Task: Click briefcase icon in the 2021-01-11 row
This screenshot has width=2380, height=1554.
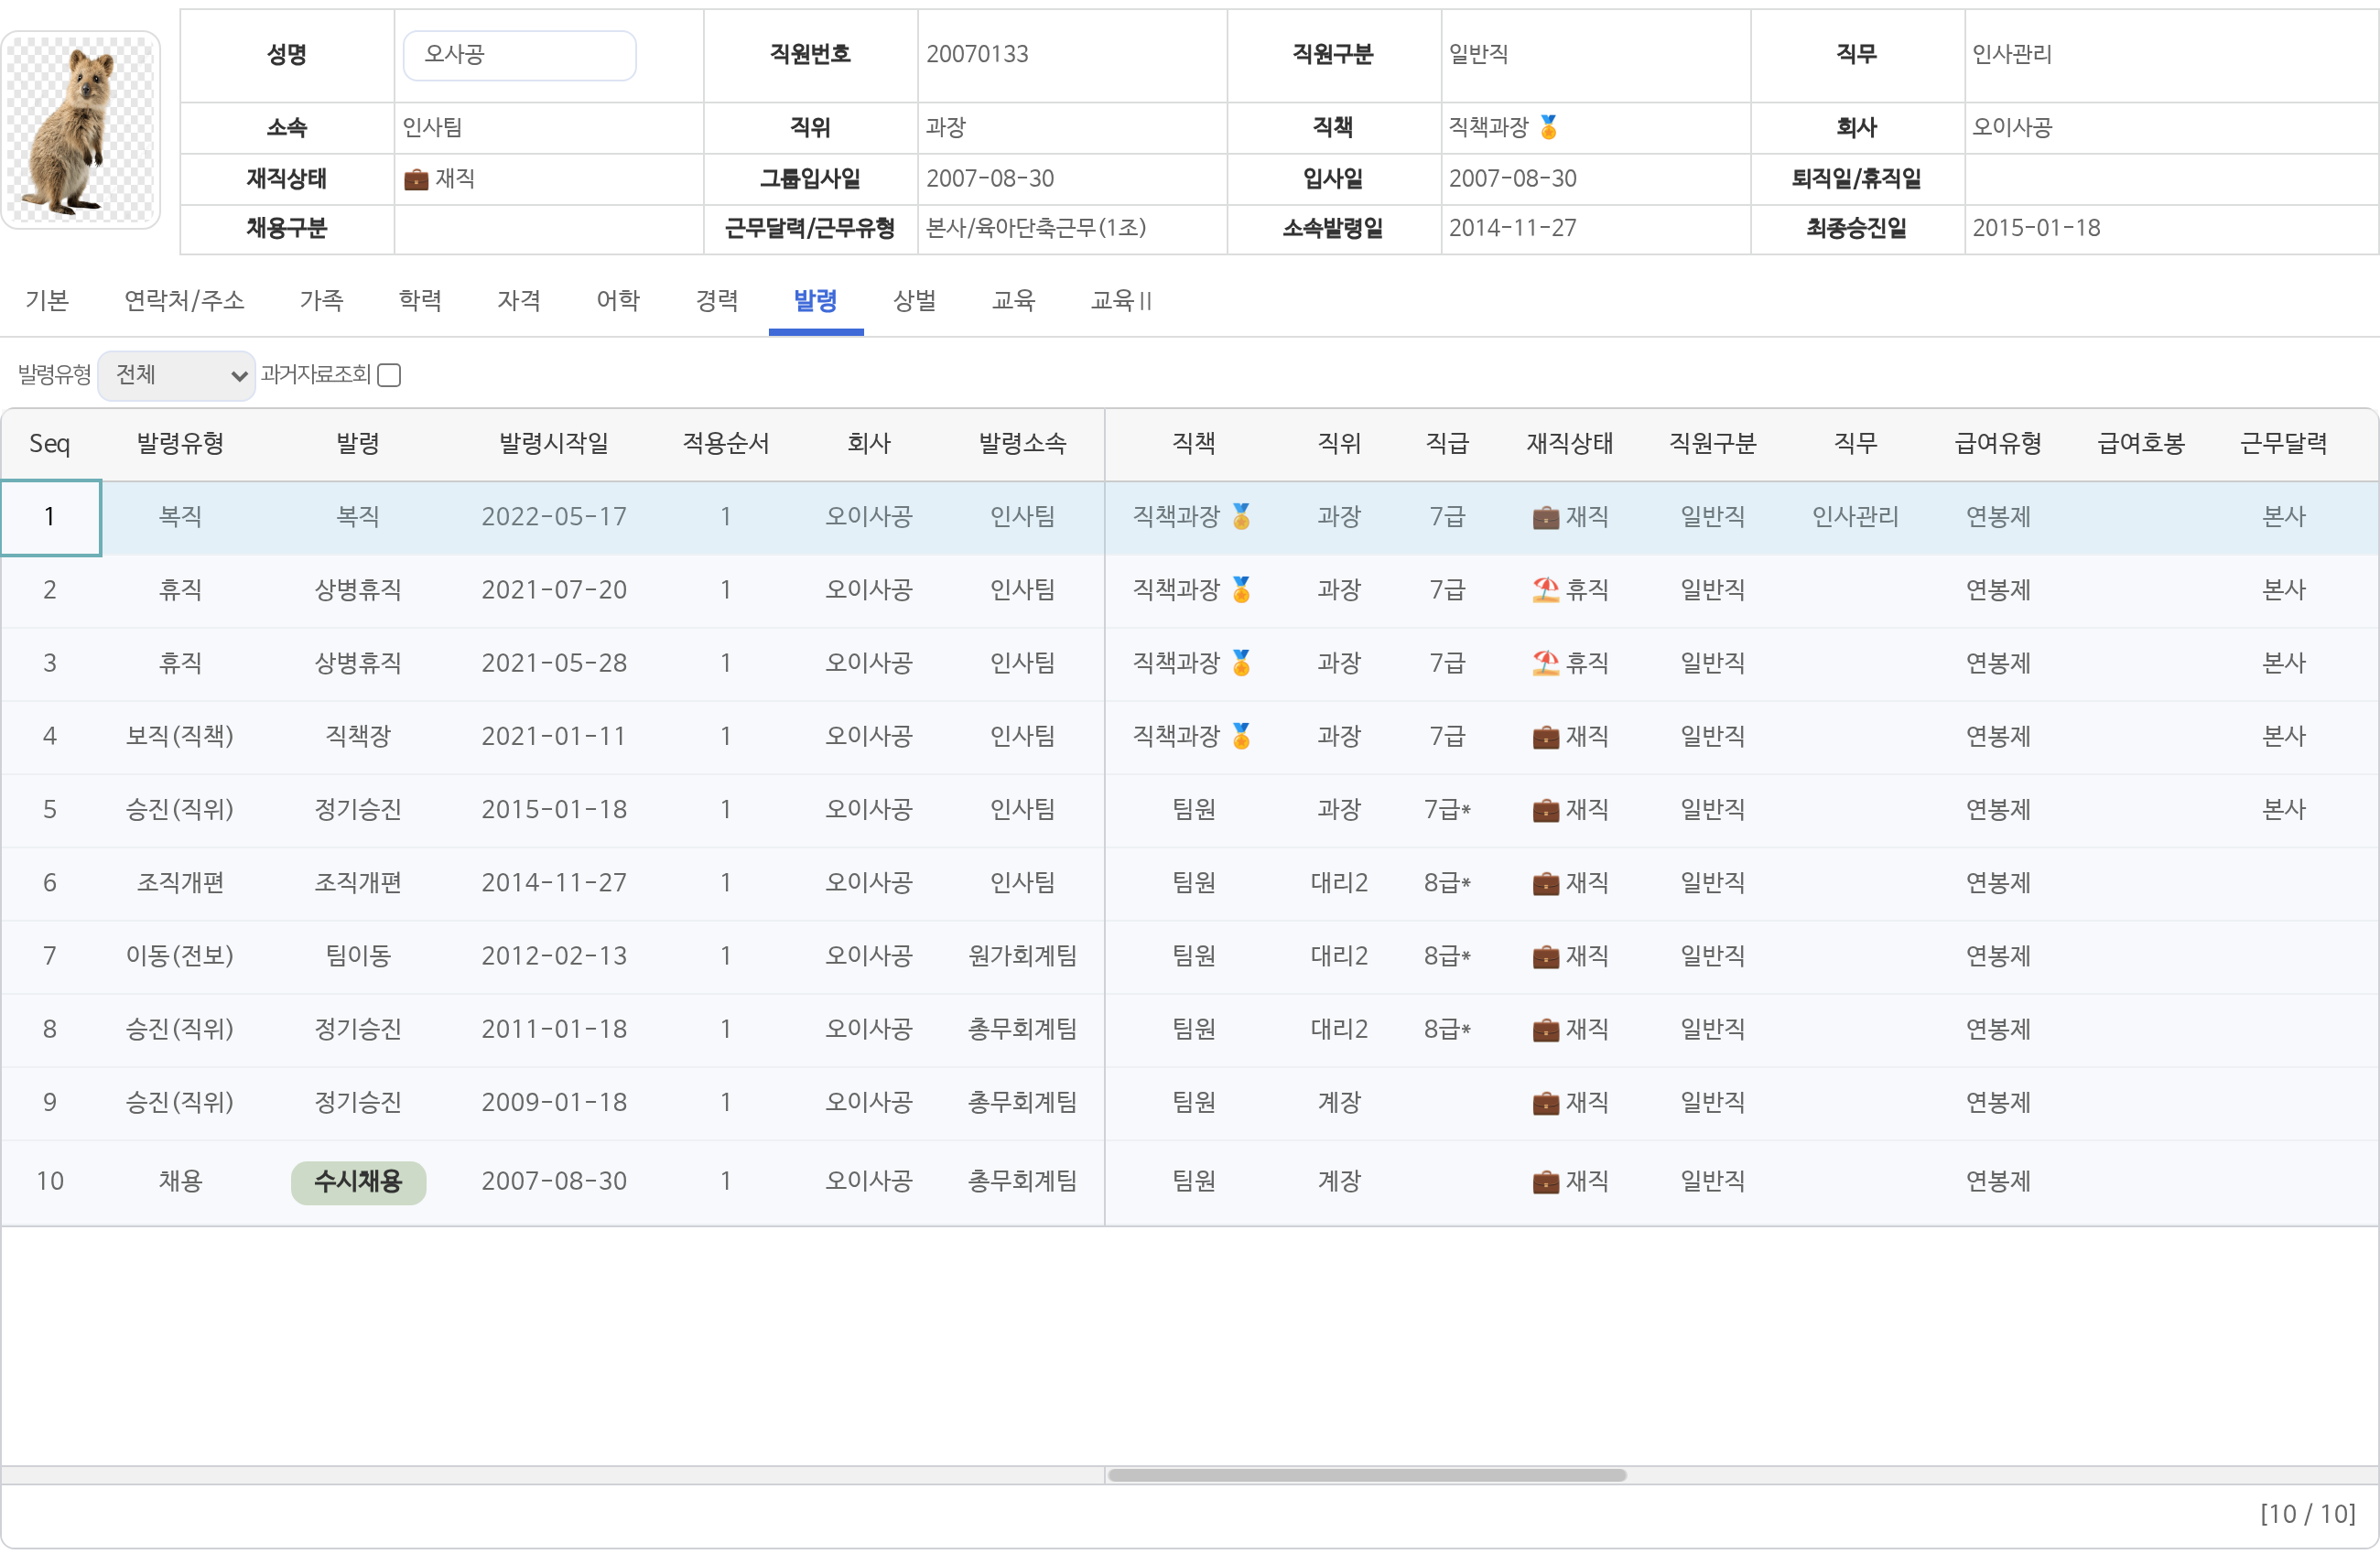Action: tap(1545, 737)
